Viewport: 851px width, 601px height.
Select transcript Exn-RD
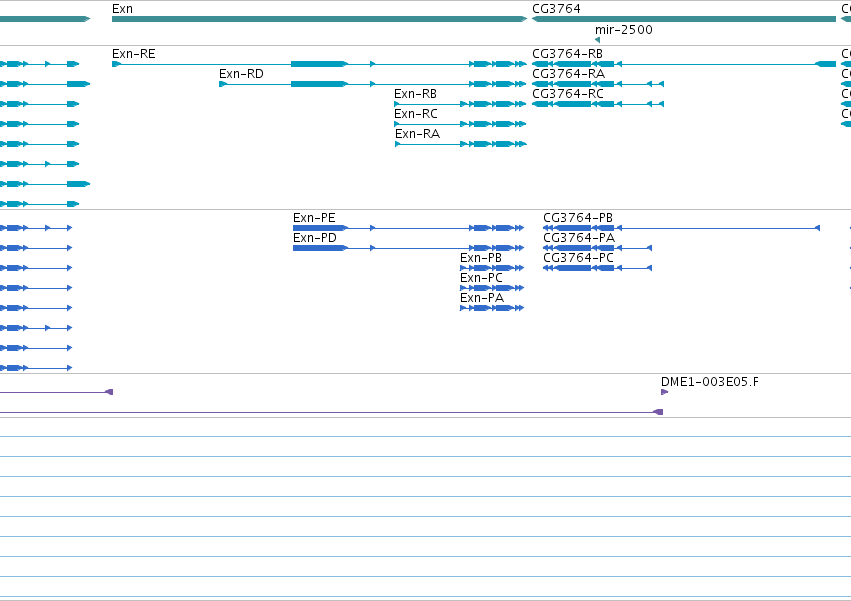(x=373, y=84)
